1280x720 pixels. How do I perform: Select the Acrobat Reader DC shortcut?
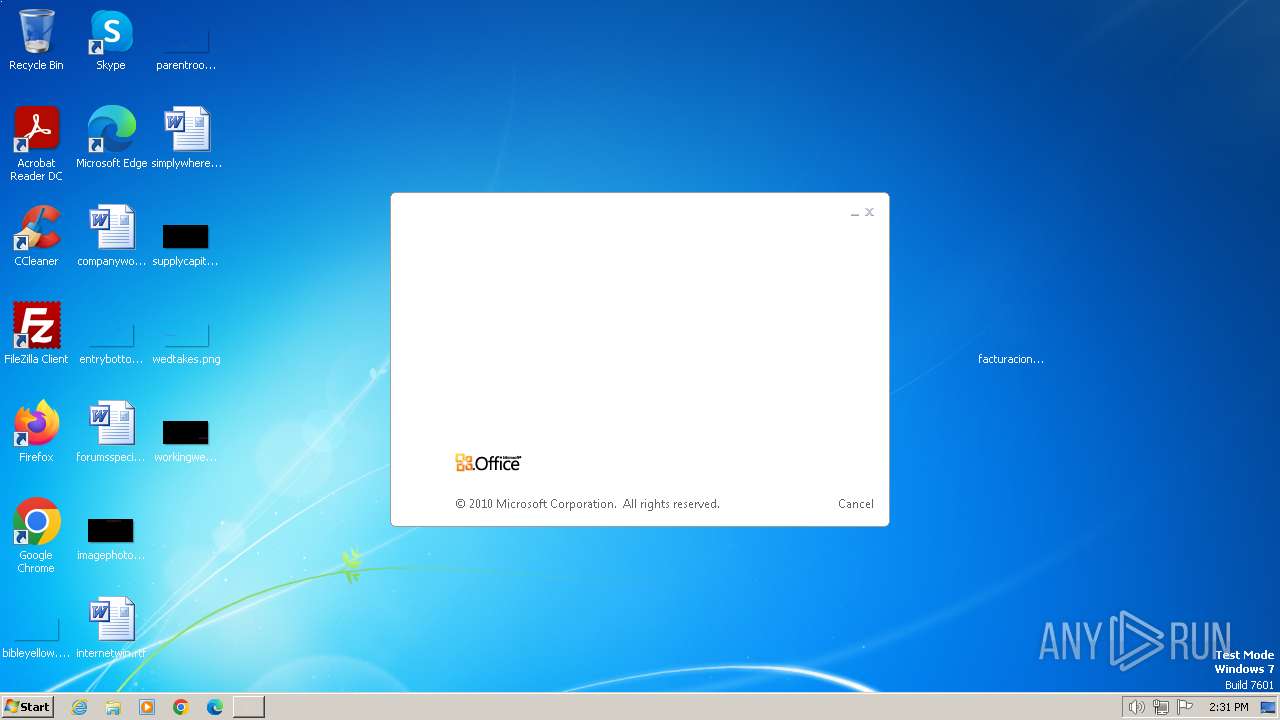click(36, 144)
